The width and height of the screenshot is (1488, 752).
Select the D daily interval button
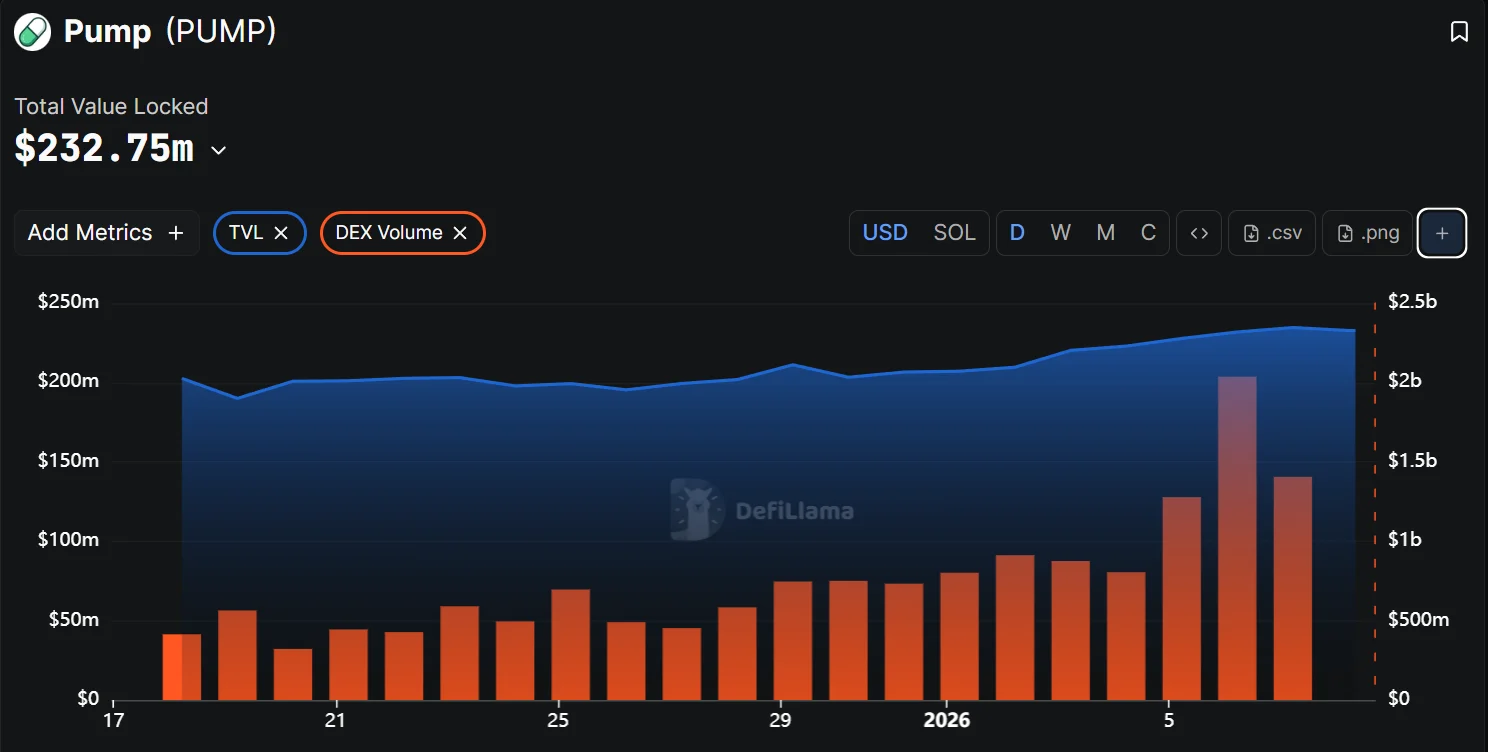pos(1017,232)
